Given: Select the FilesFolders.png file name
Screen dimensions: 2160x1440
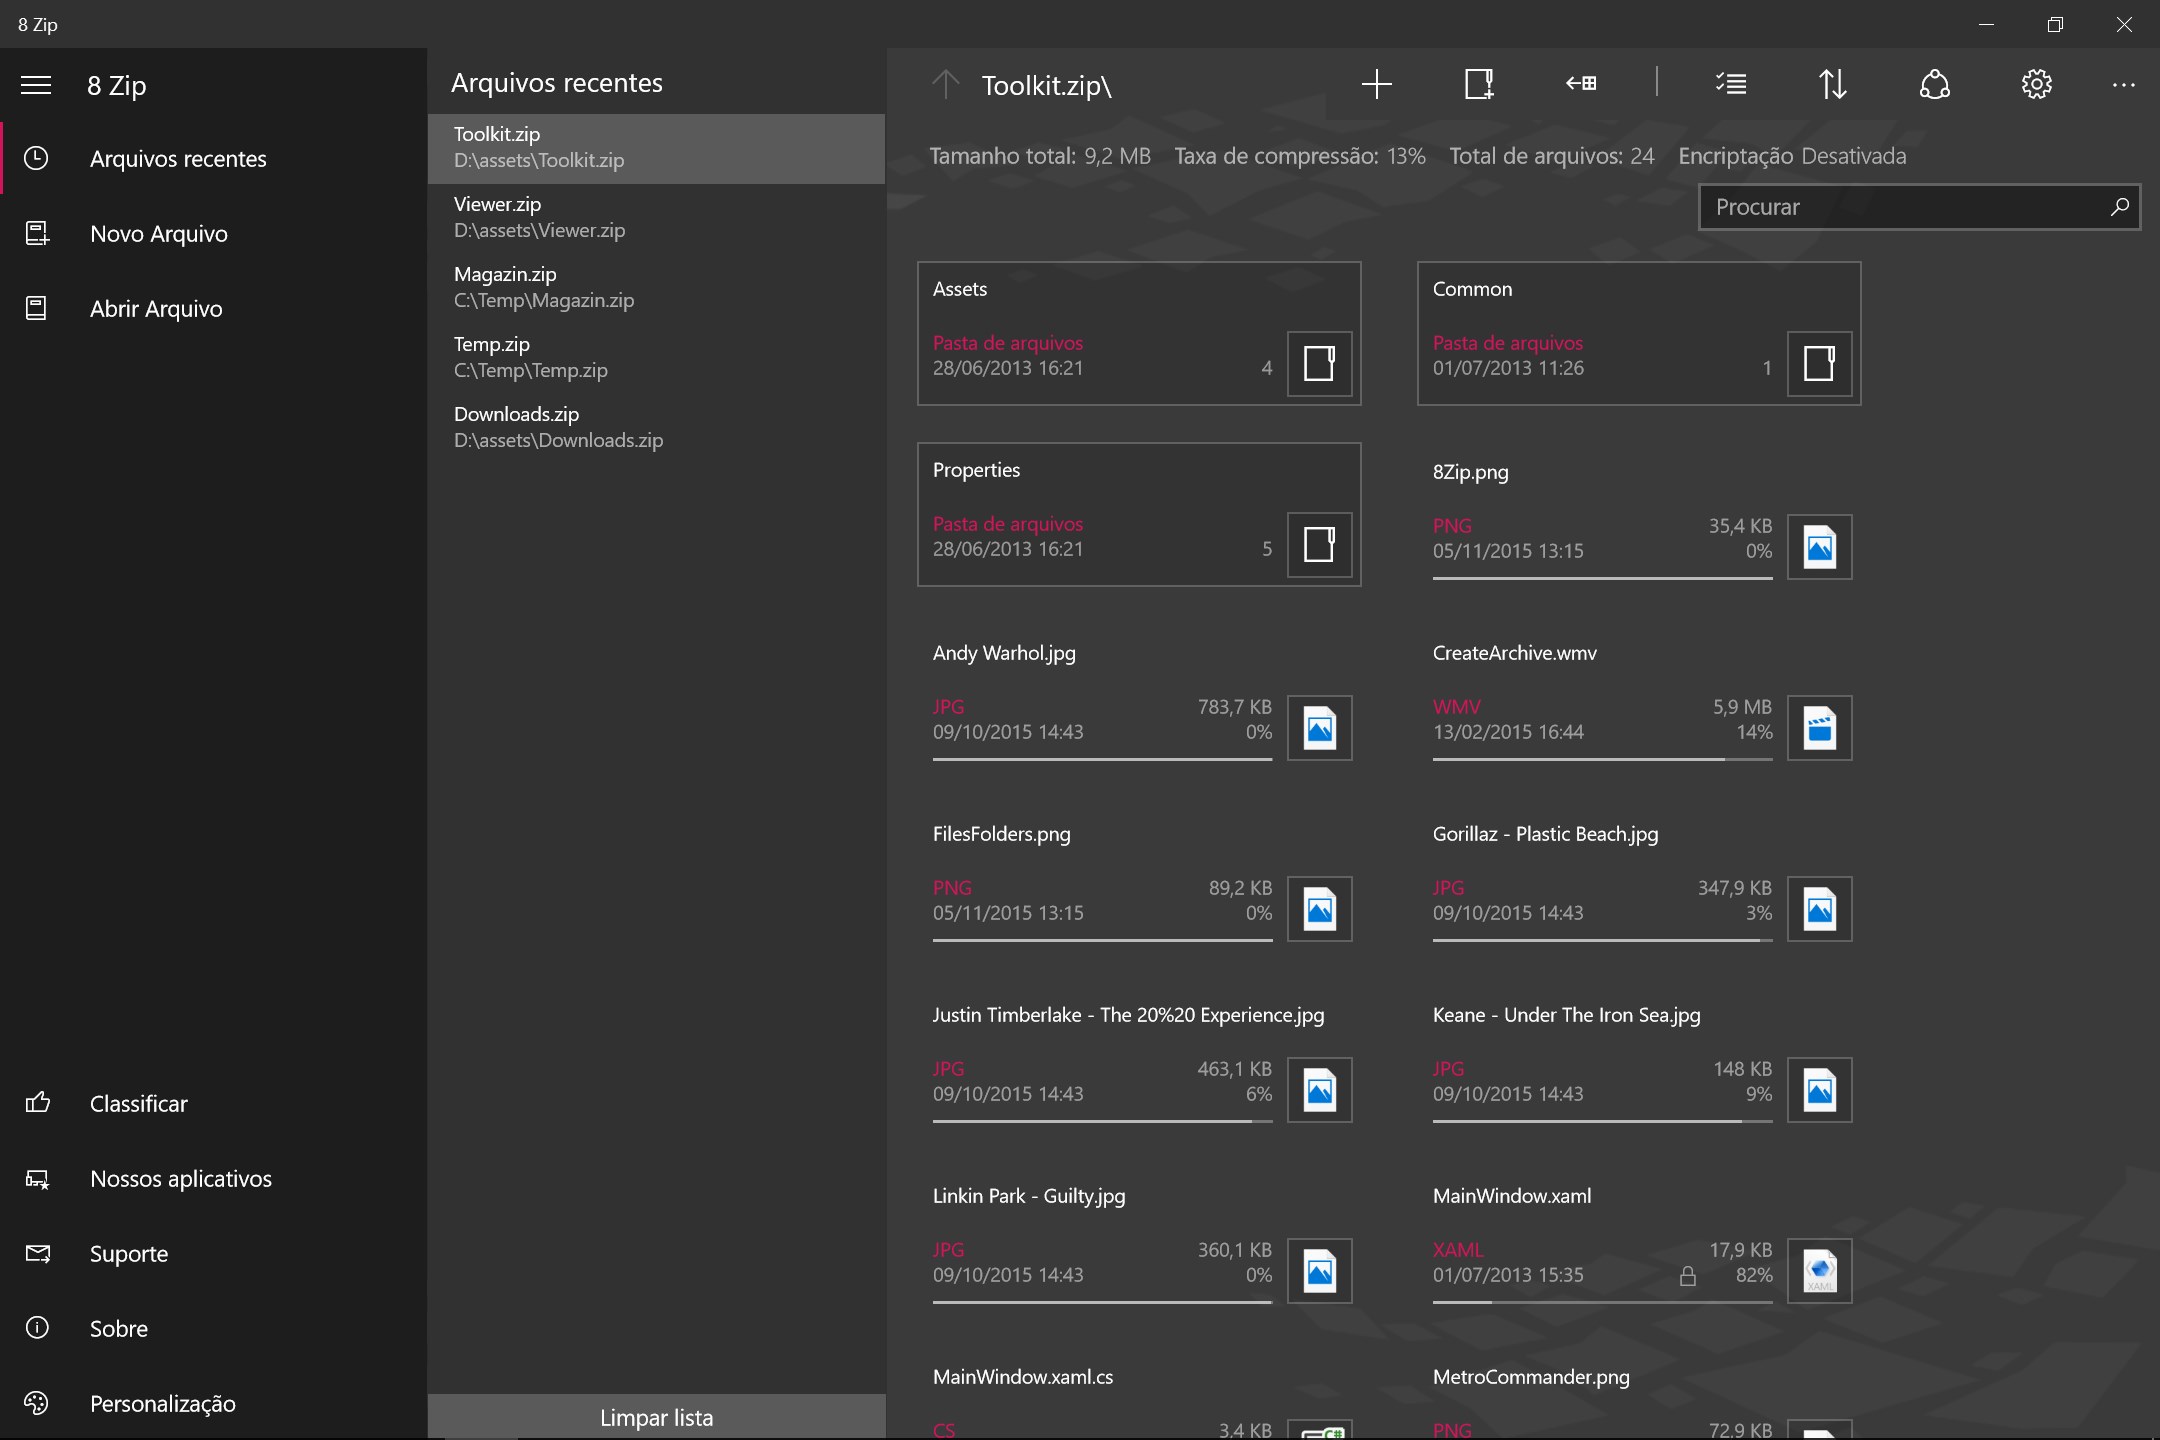Looking at the screenshot, I should click(x=1001, y=834).
